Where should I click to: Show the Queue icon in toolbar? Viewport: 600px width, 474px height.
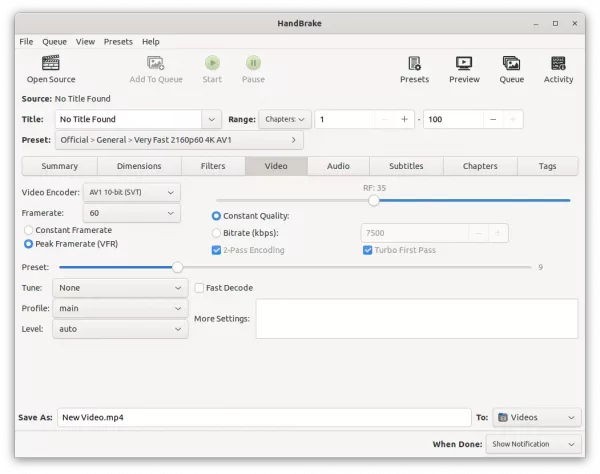pyautogui.click(x=511, y=63)
